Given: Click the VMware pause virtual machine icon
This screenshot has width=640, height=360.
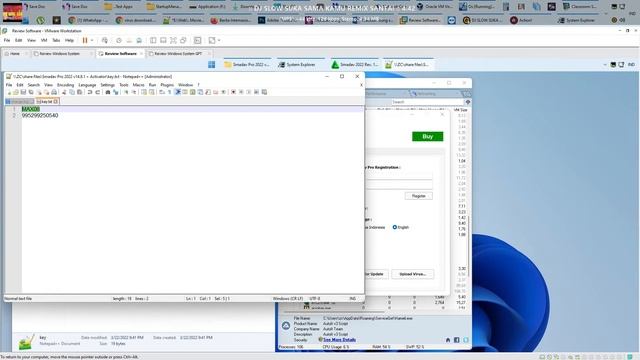Looking at the screenshot, I should click(x=85, y=40).
